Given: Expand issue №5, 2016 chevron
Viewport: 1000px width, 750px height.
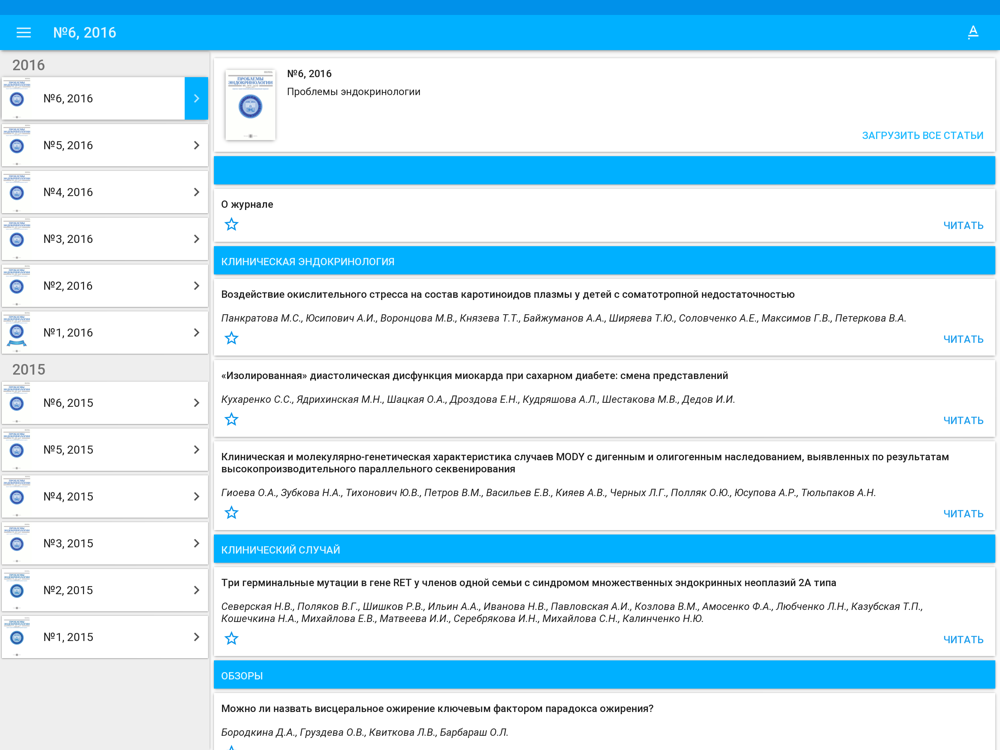Looking at the screenshot, I should pos(196,145).
